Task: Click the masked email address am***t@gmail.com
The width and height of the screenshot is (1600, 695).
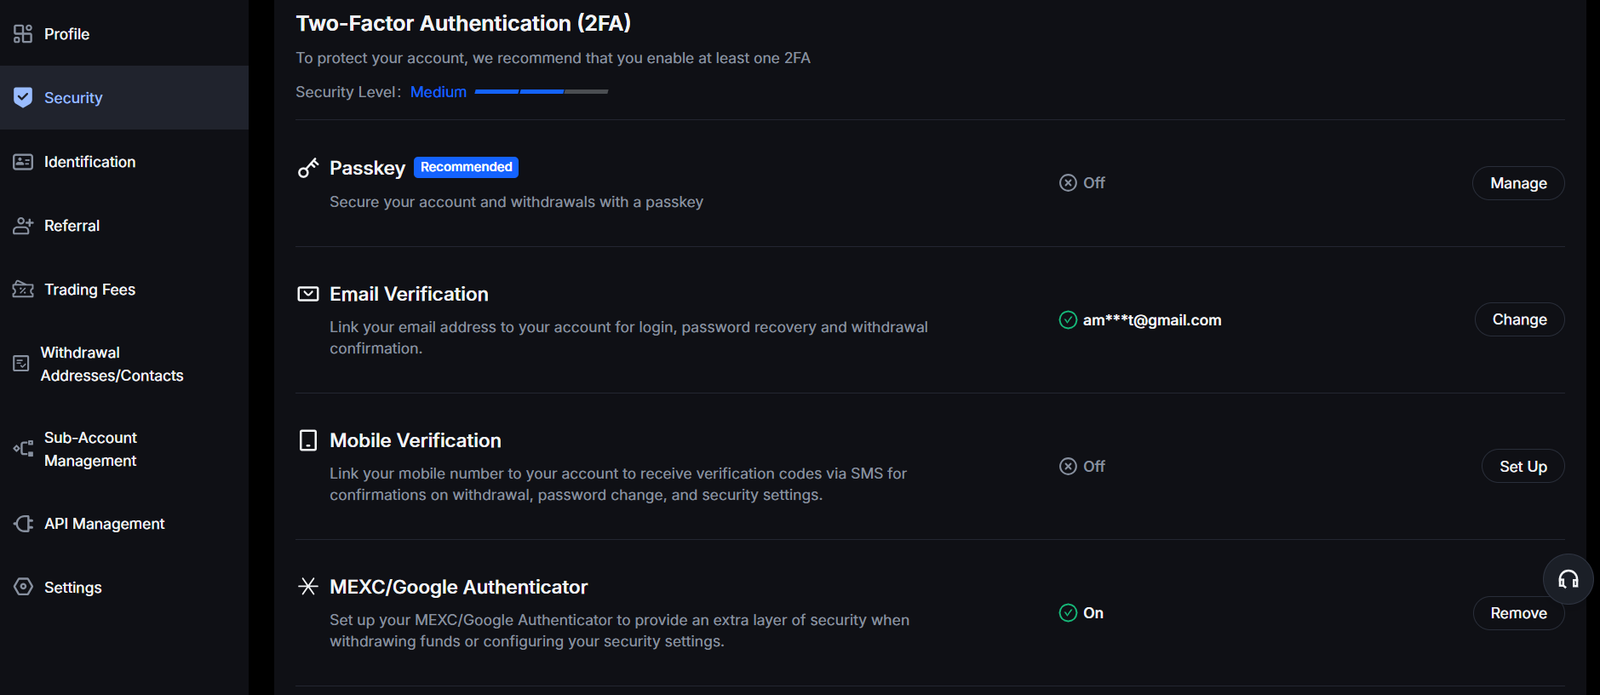Action: pyautogui.click(x=1151, y=320)
